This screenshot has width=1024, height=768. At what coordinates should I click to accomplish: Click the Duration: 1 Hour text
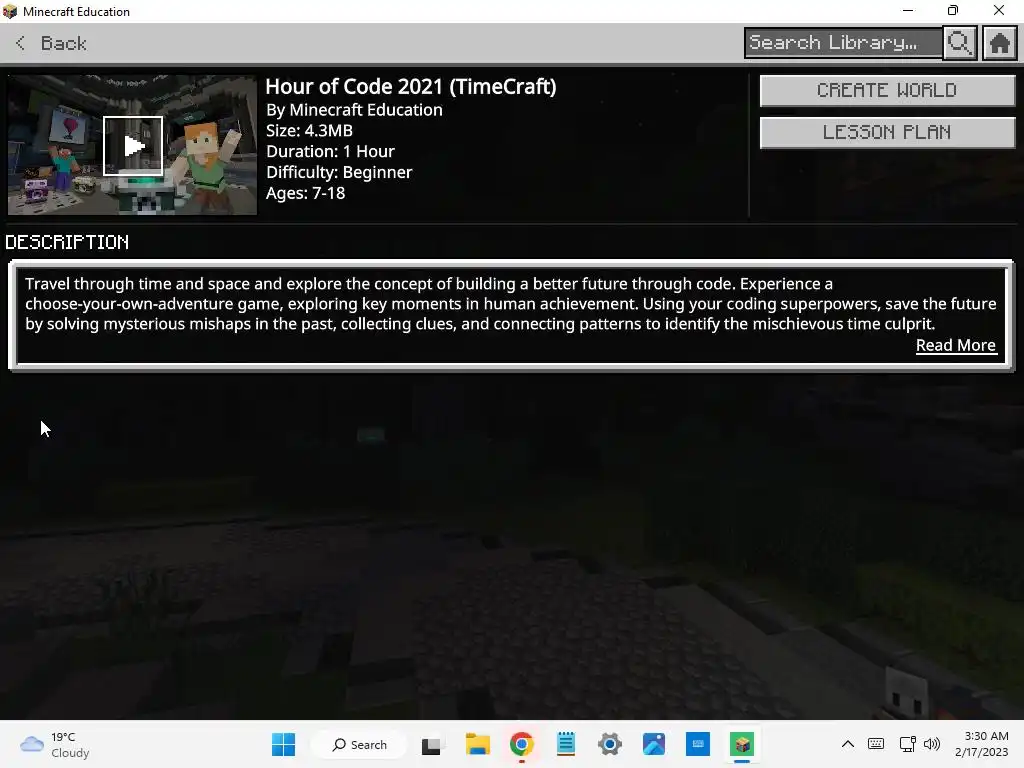click(x=330, y=152)
